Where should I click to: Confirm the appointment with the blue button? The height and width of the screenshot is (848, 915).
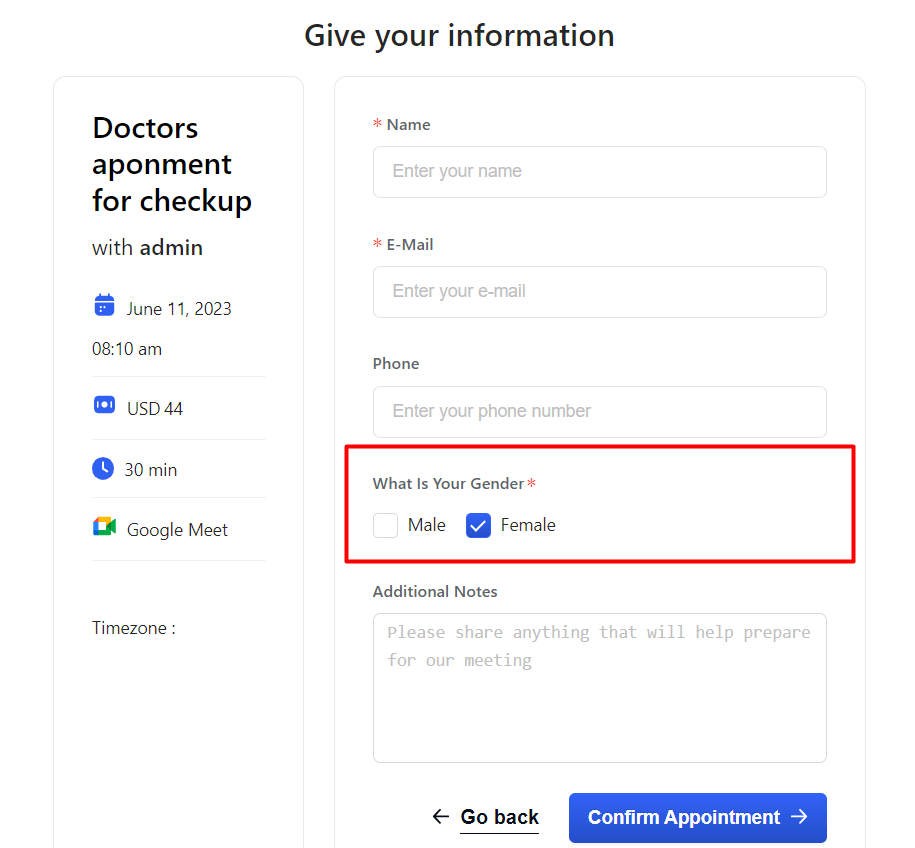(x=698, y=817)
